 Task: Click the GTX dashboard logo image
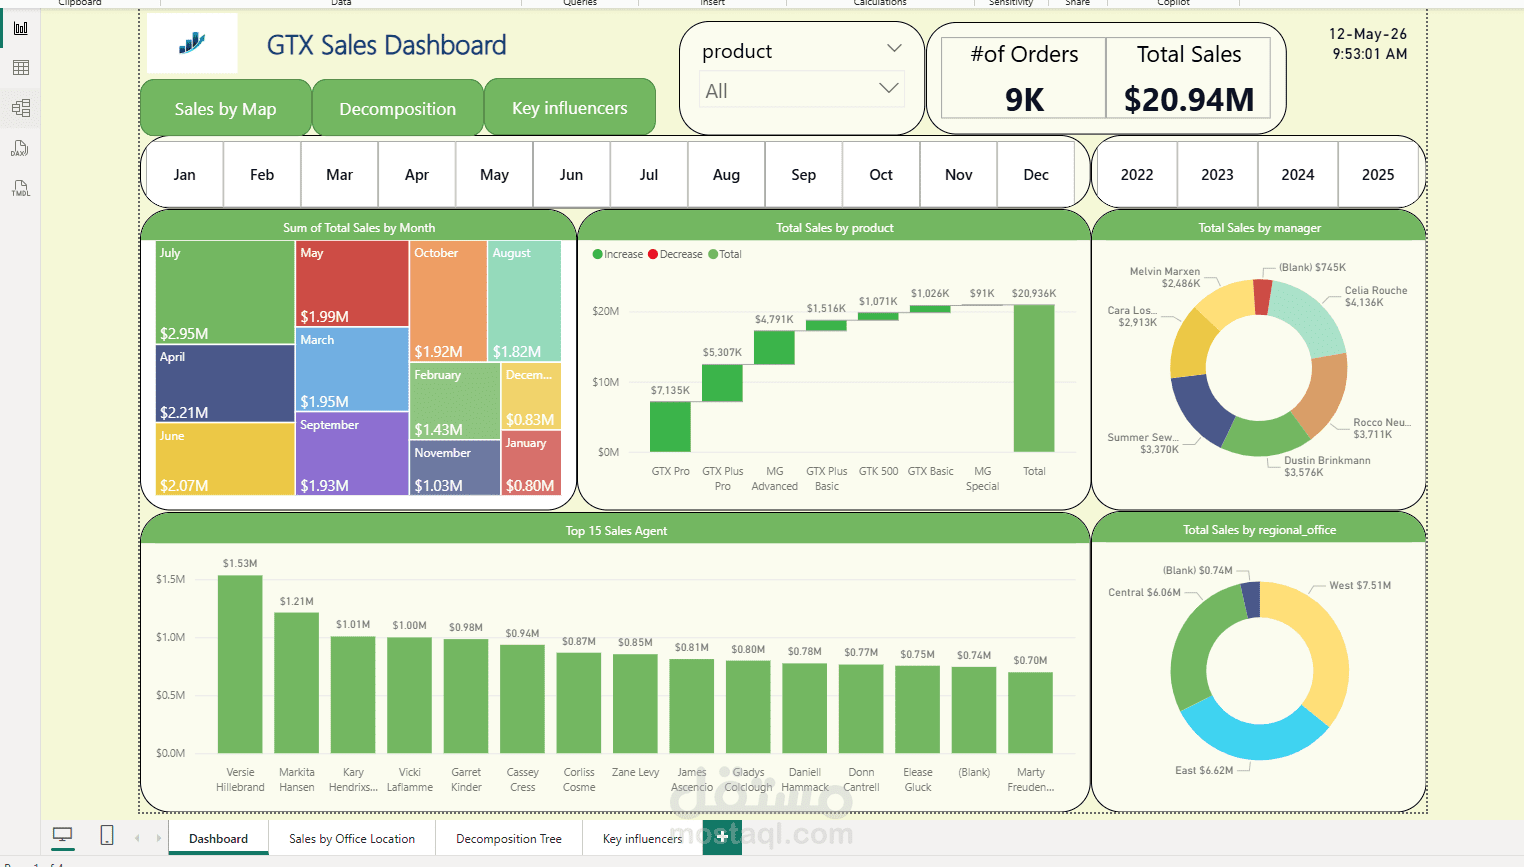(192, 43)
